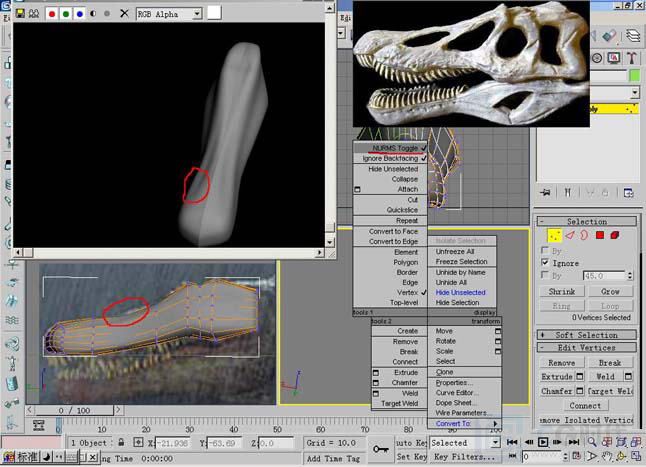Toggle Show End Result icon
Viewport: 646px width, 467px height.
point(568,192)
